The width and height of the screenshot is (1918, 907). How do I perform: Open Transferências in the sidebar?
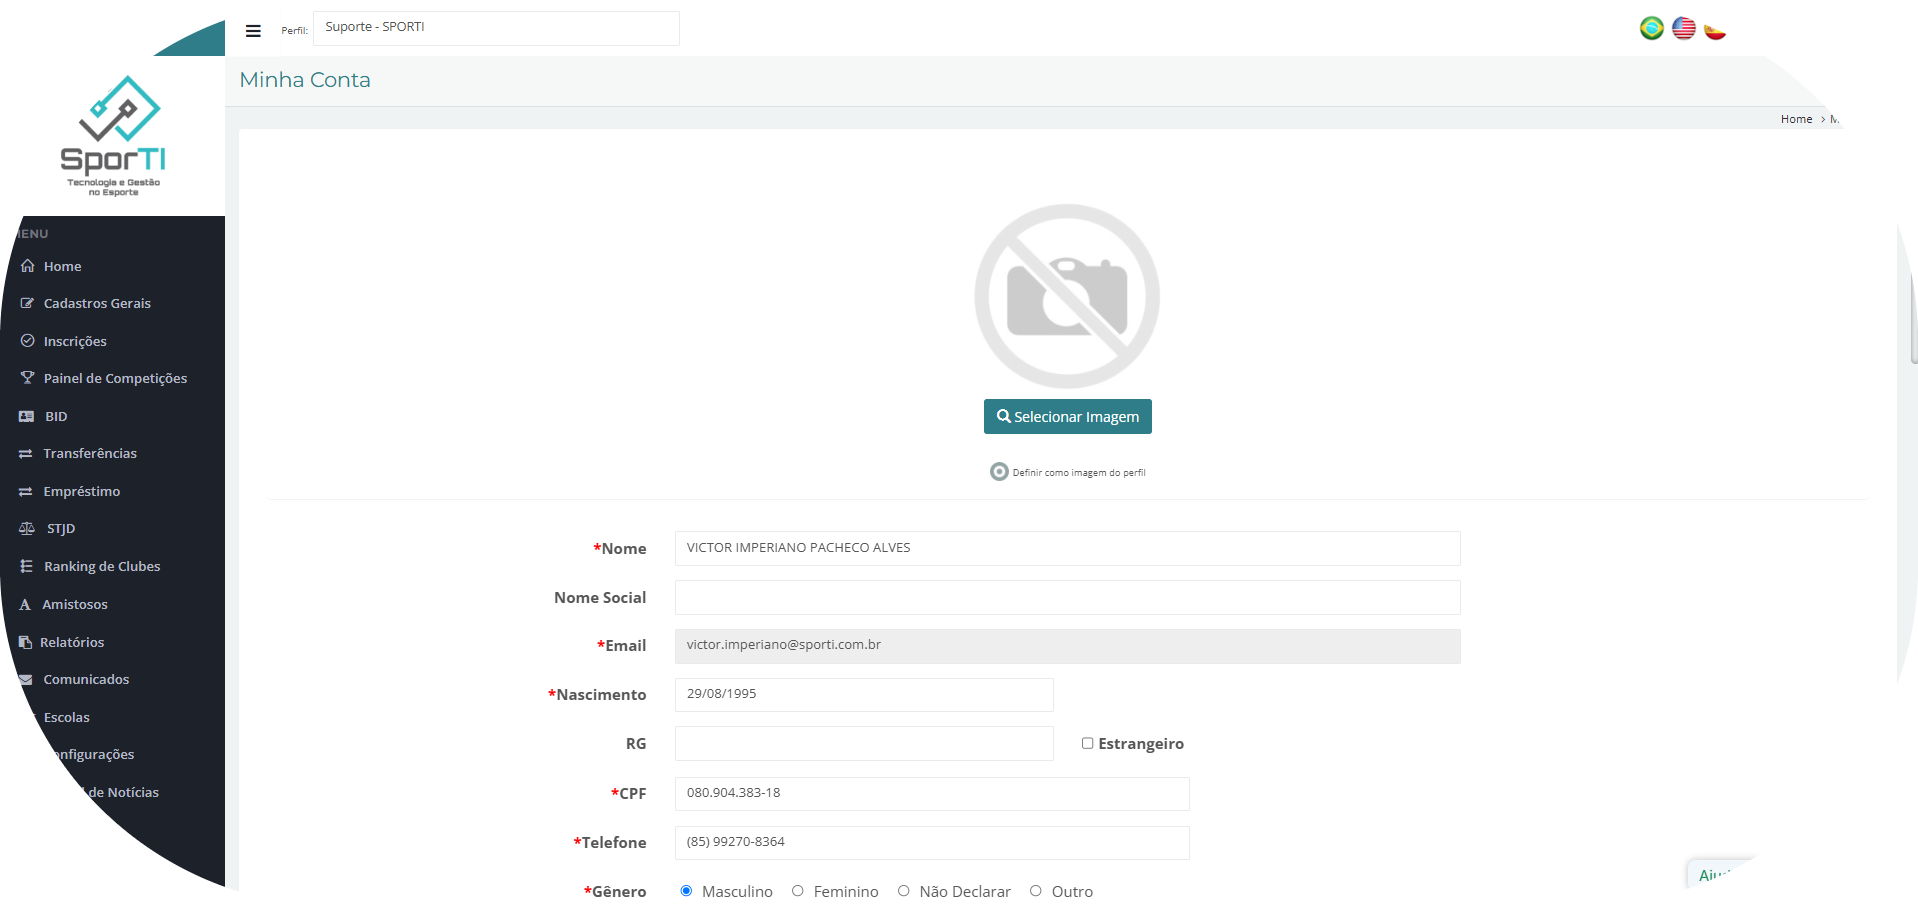pos(90,454)
